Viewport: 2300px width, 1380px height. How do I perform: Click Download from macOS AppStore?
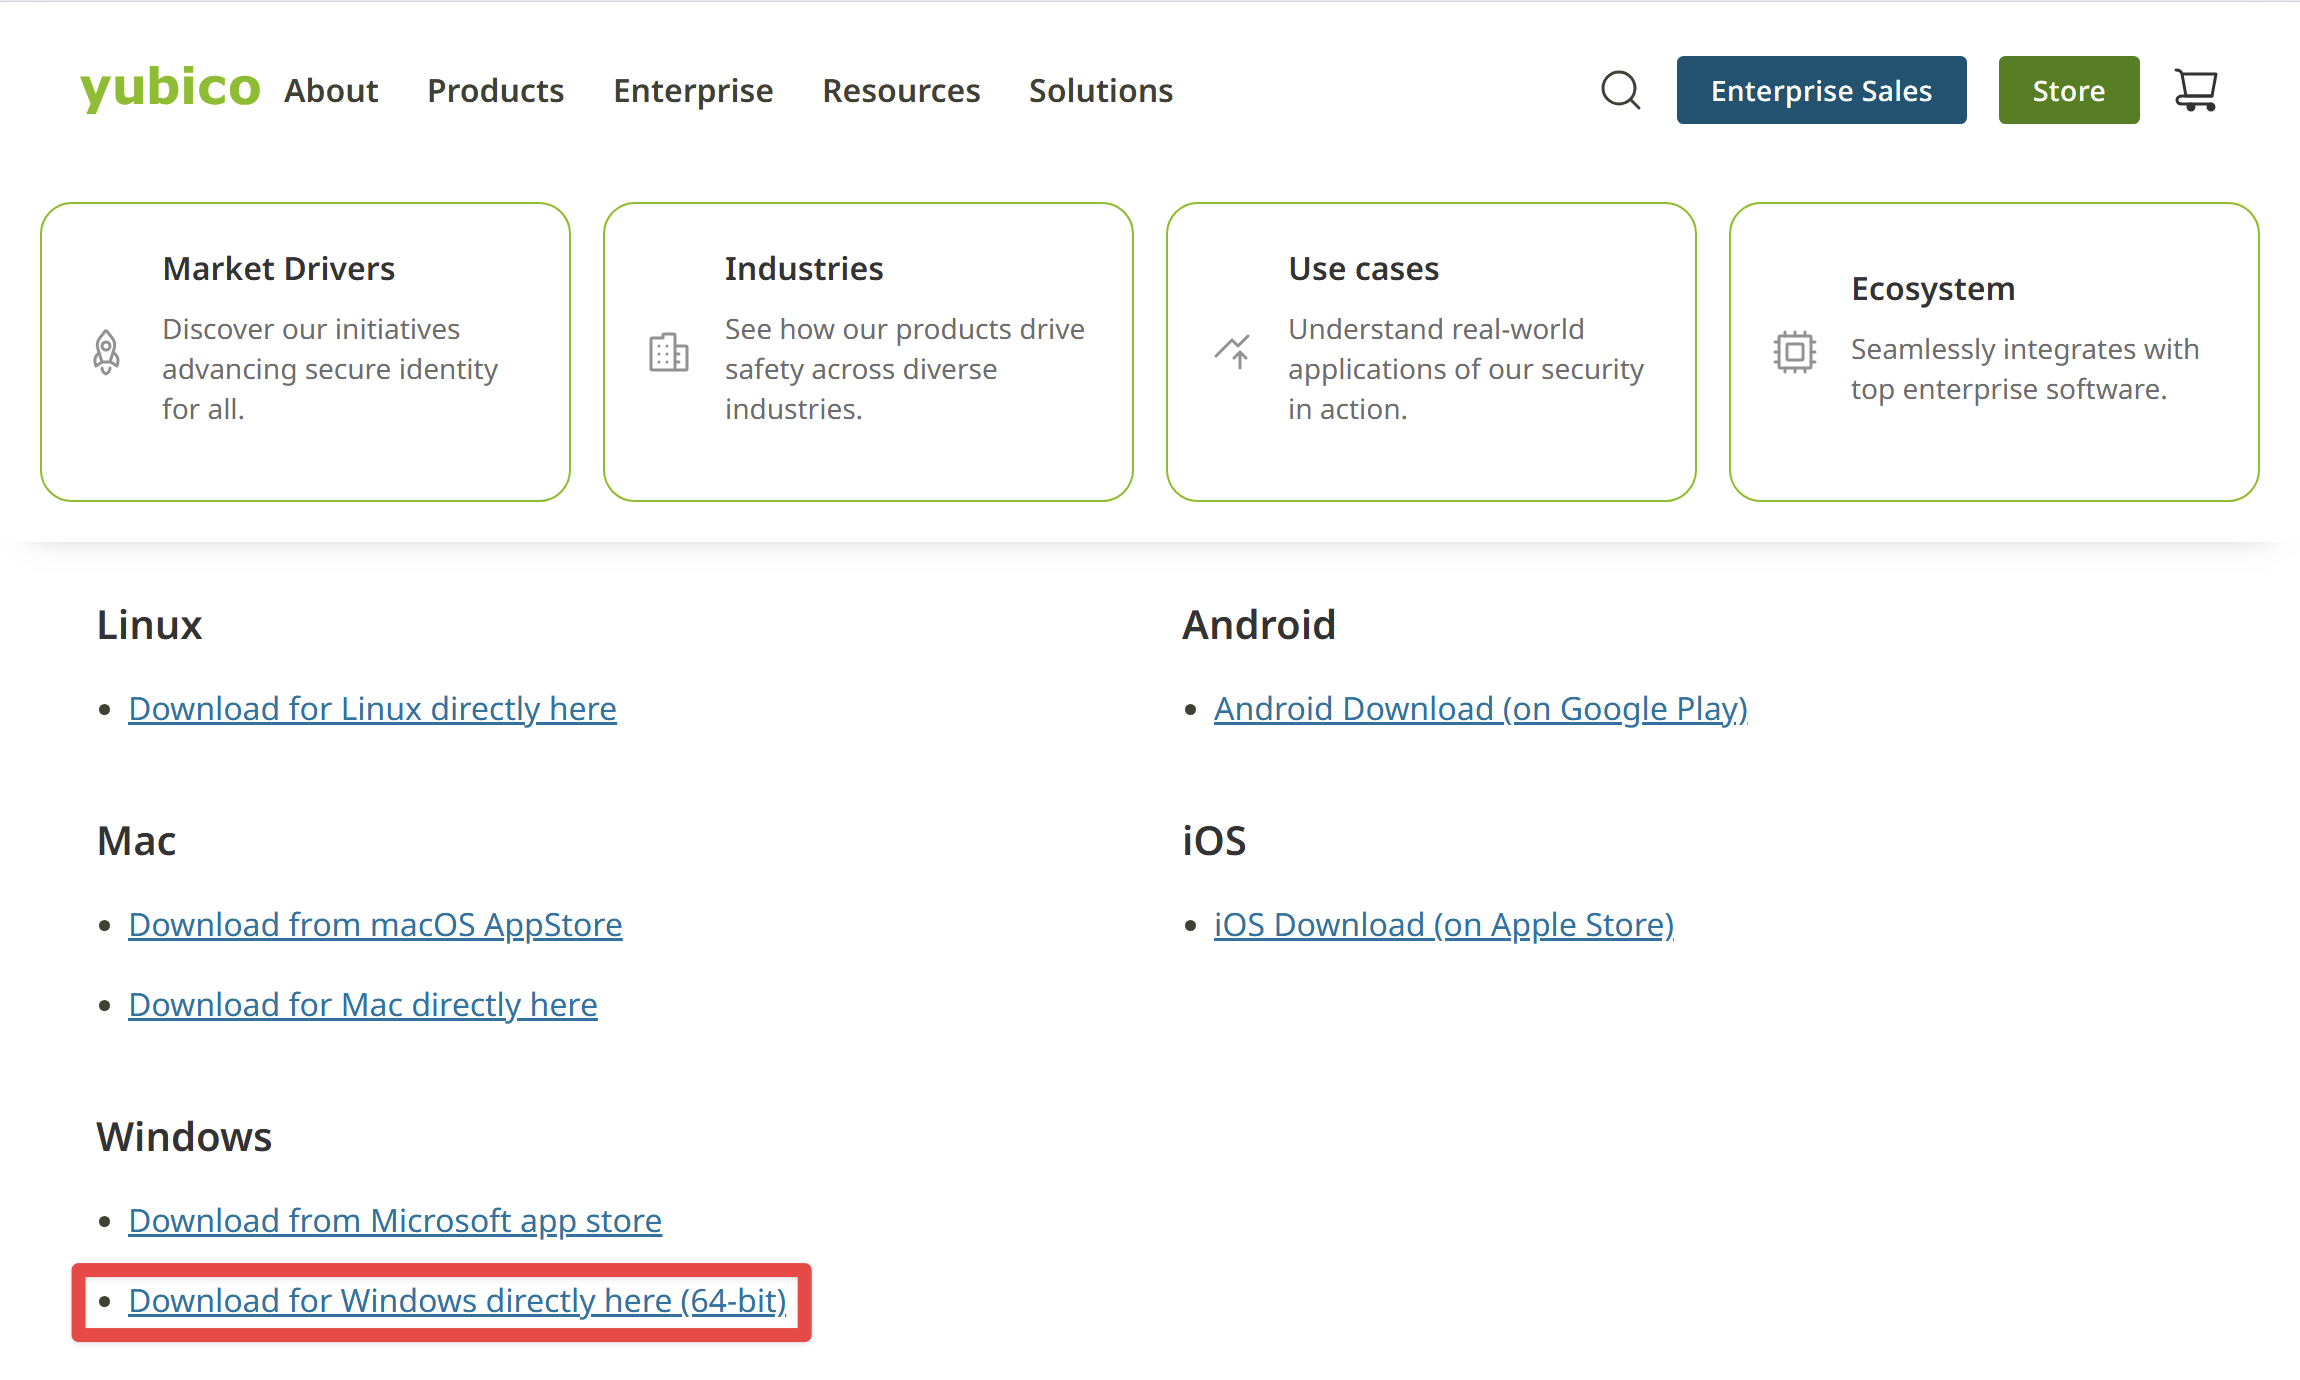point(376,924)
